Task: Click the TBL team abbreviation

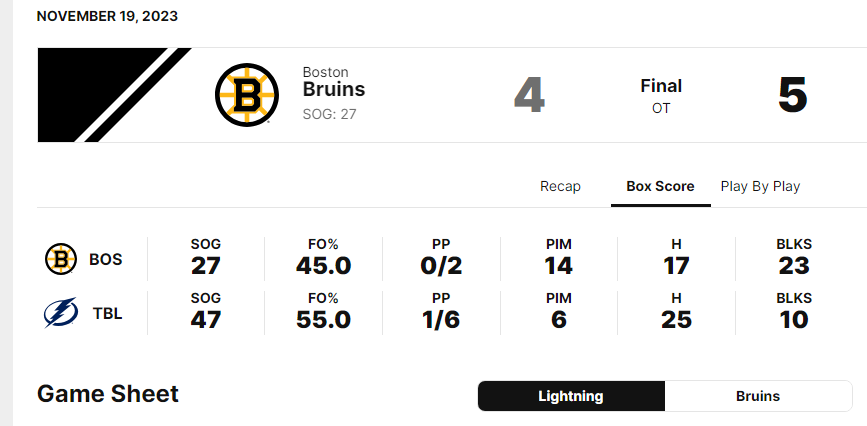Action: tap(106, 314)
